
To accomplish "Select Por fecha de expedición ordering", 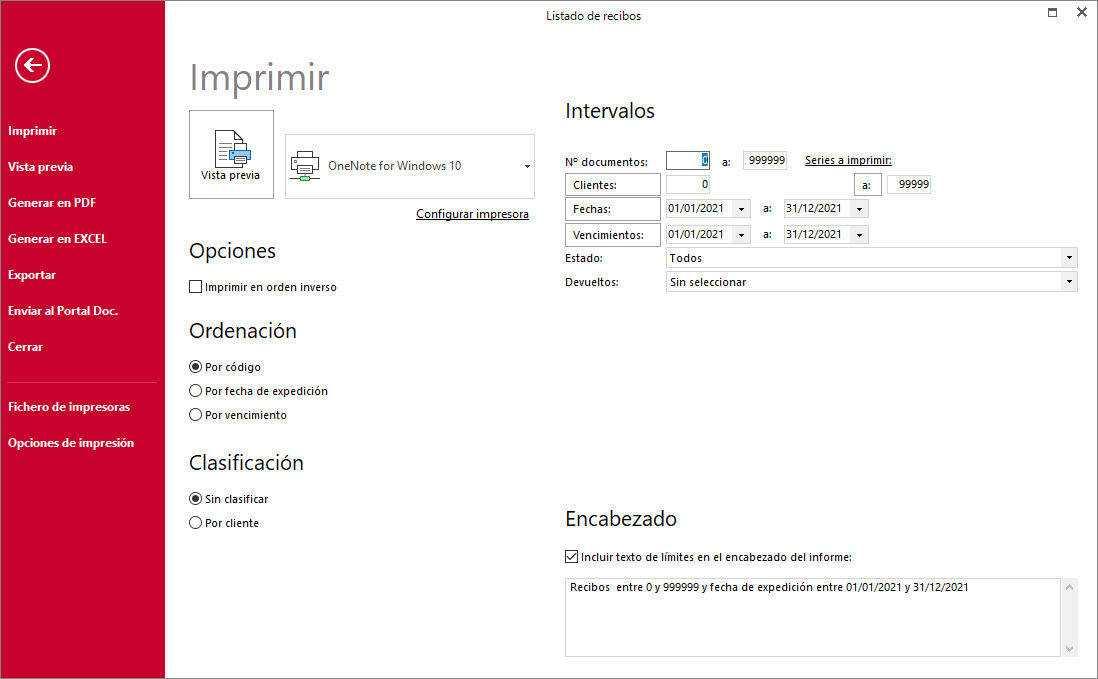I will point(195,391).
